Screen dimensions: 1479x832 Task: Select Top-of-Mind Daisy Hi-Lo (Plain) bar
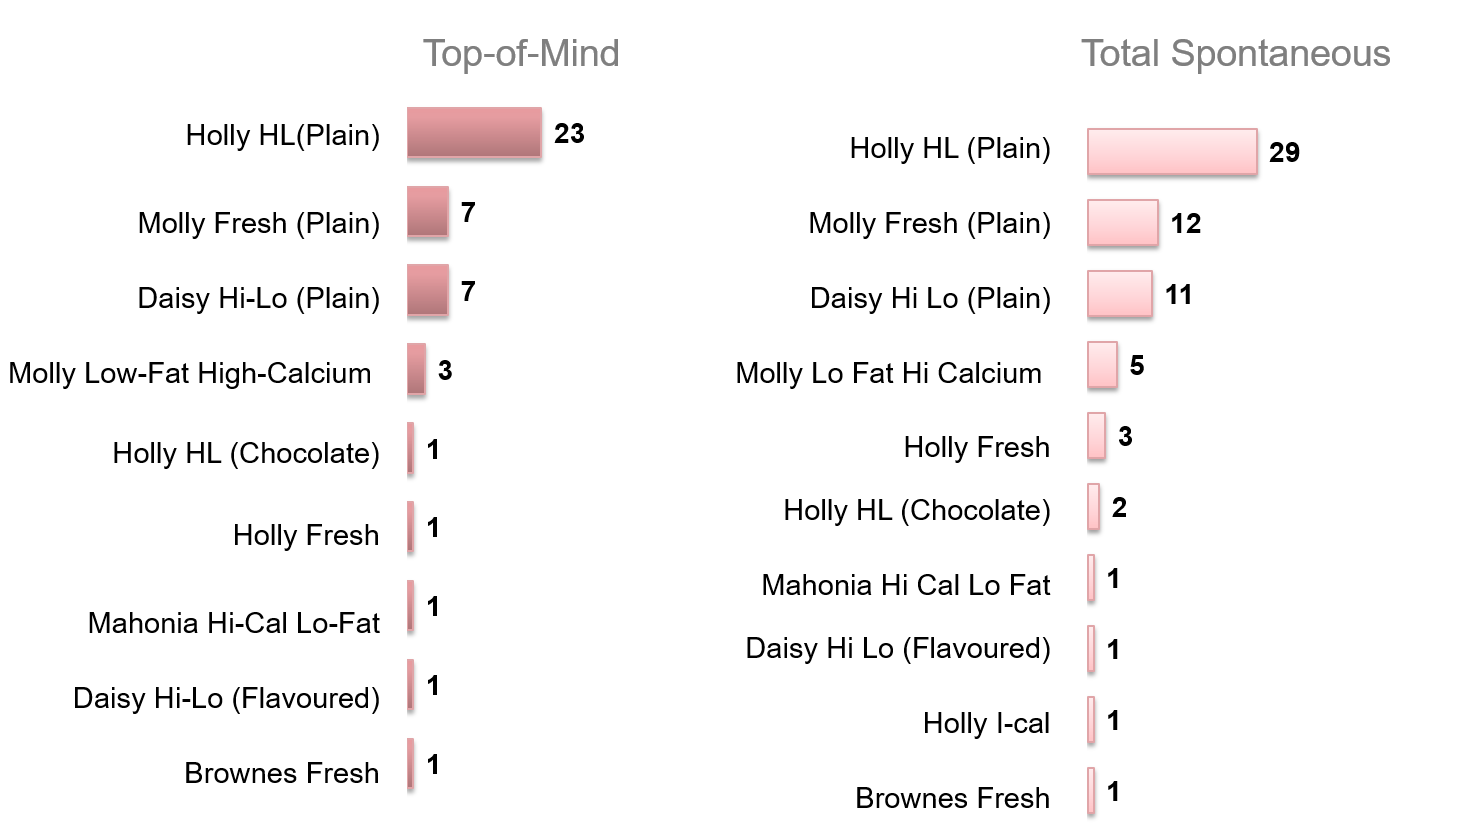pos(428,291)
